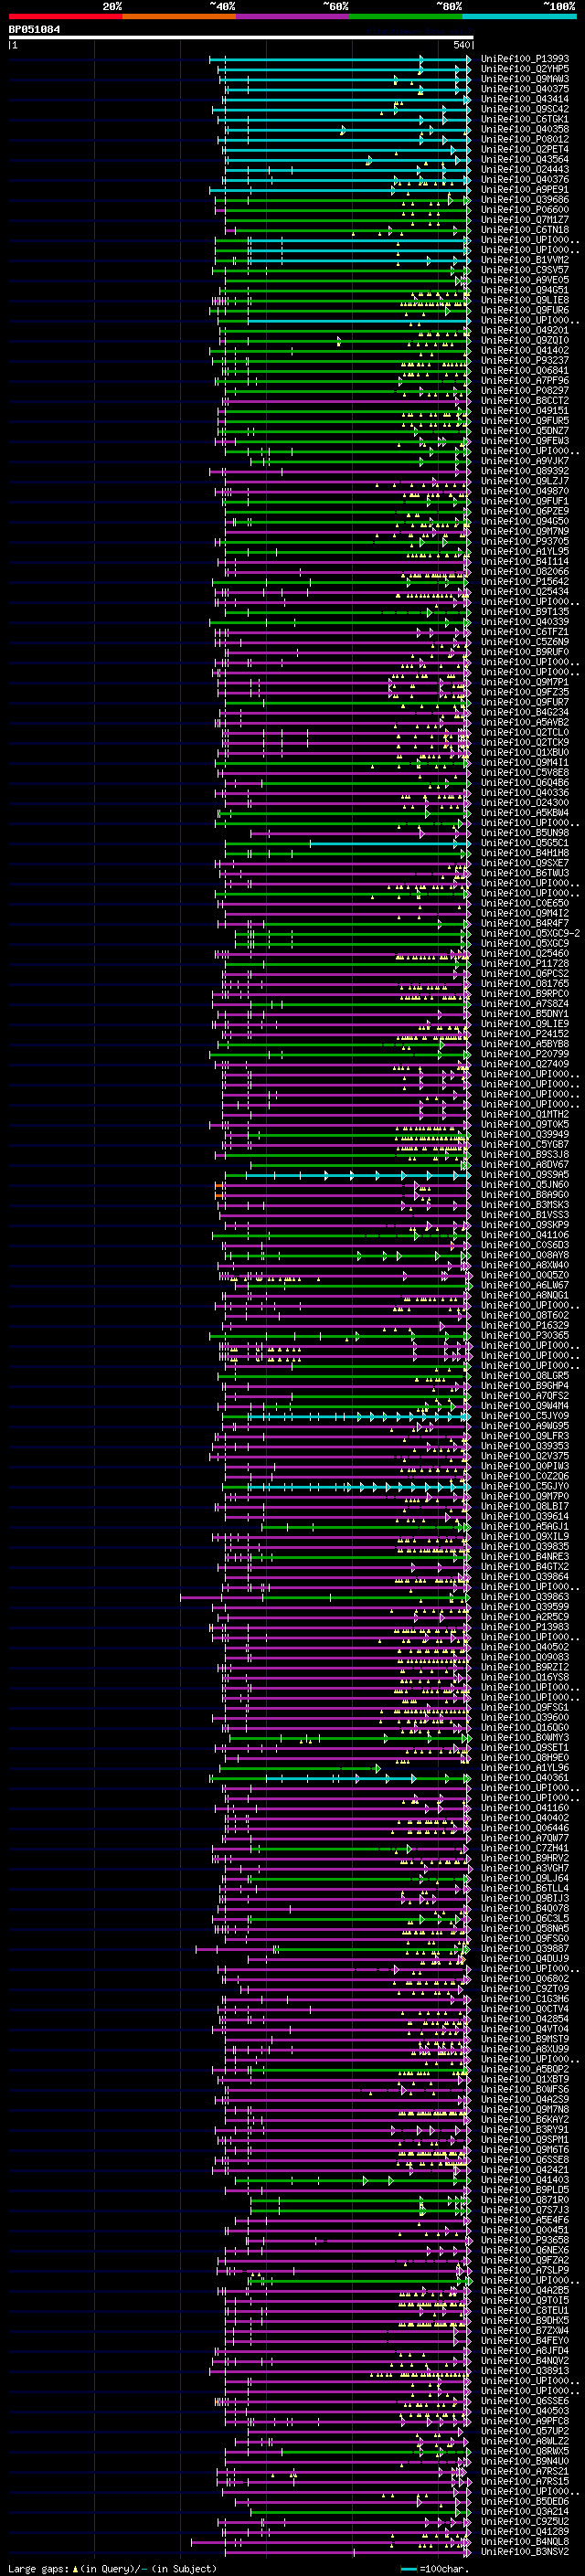
Task: Select hit label UniRef100_Q41402
Action: pos(525,351)
